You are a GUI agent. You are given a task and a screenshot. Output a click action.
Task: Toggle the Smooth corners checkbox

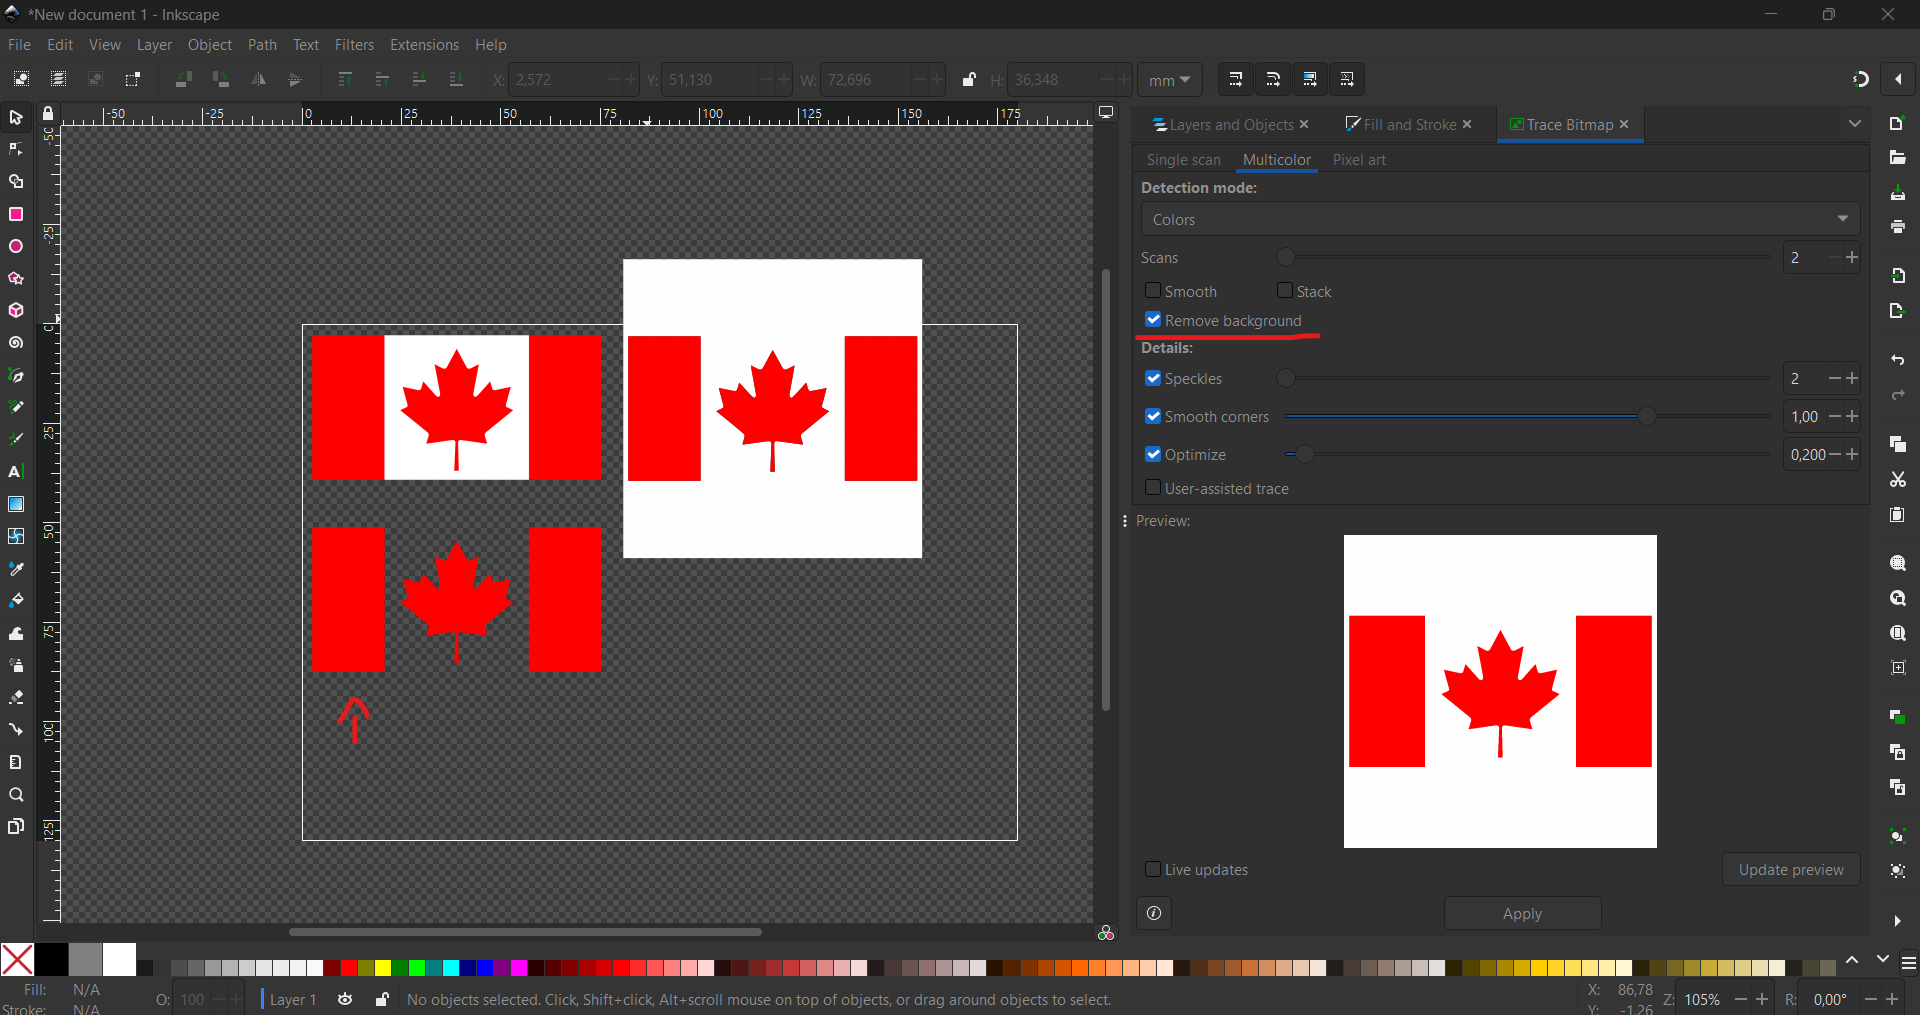tap(1153, 416)
